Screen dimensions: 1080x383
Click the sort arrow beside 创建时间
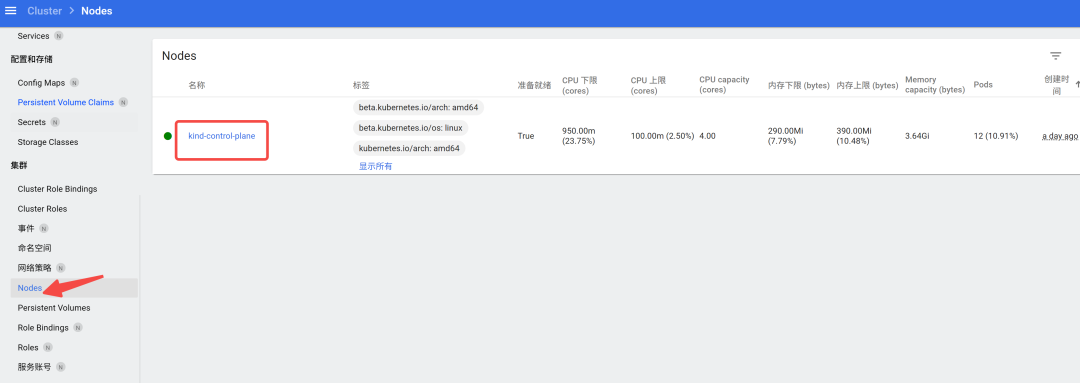1077,84
